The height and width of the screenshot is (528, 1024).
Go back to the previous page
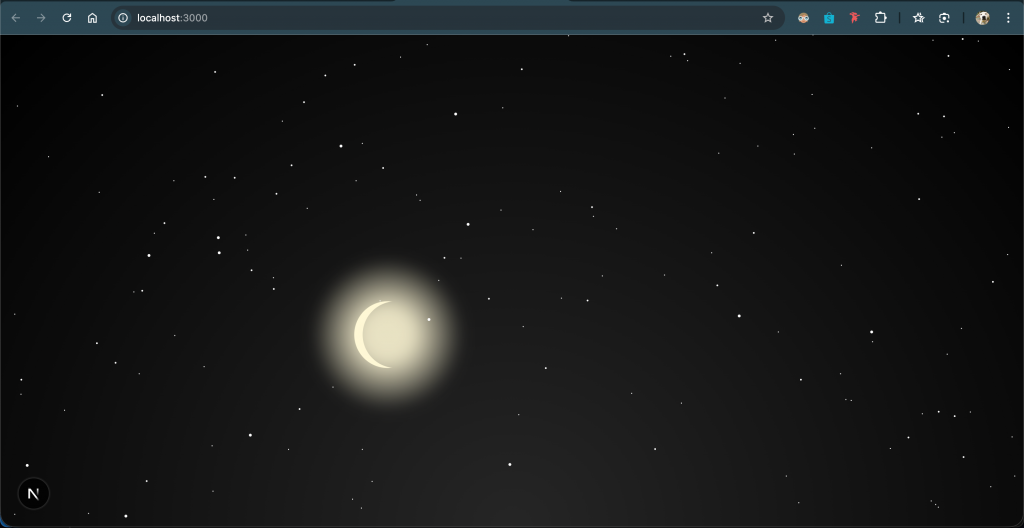16,18
